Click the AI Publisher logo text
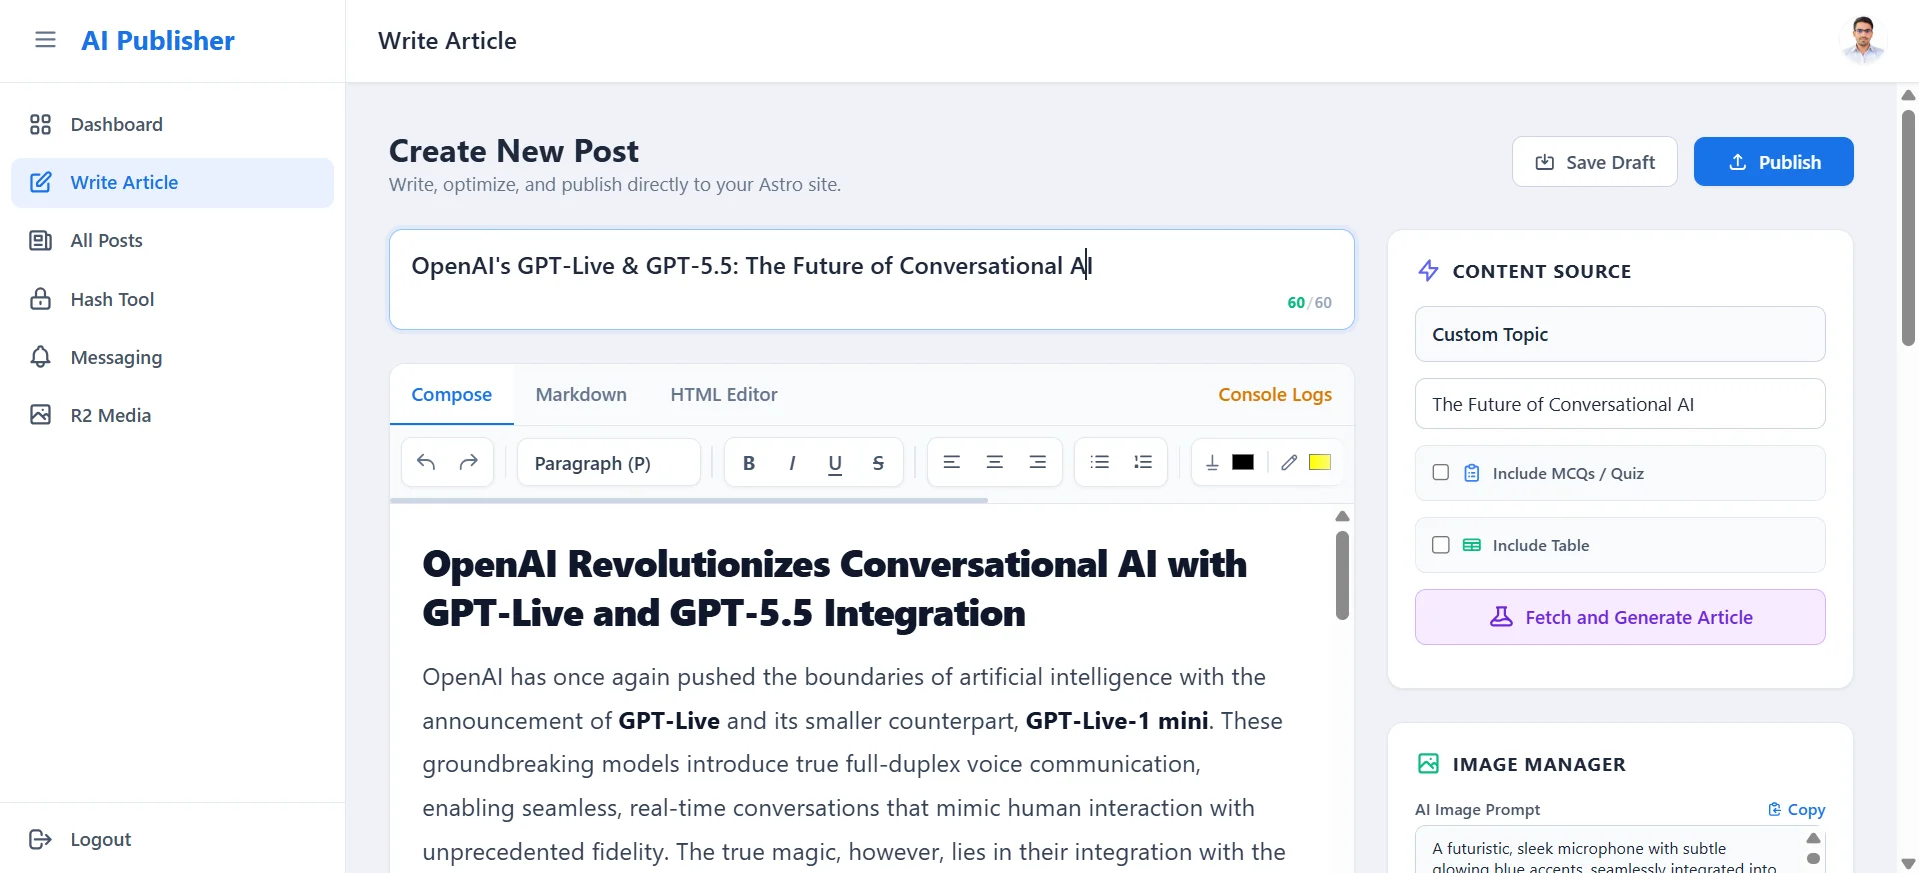This screenshot has width=1919, height=873. click(158, 41)
